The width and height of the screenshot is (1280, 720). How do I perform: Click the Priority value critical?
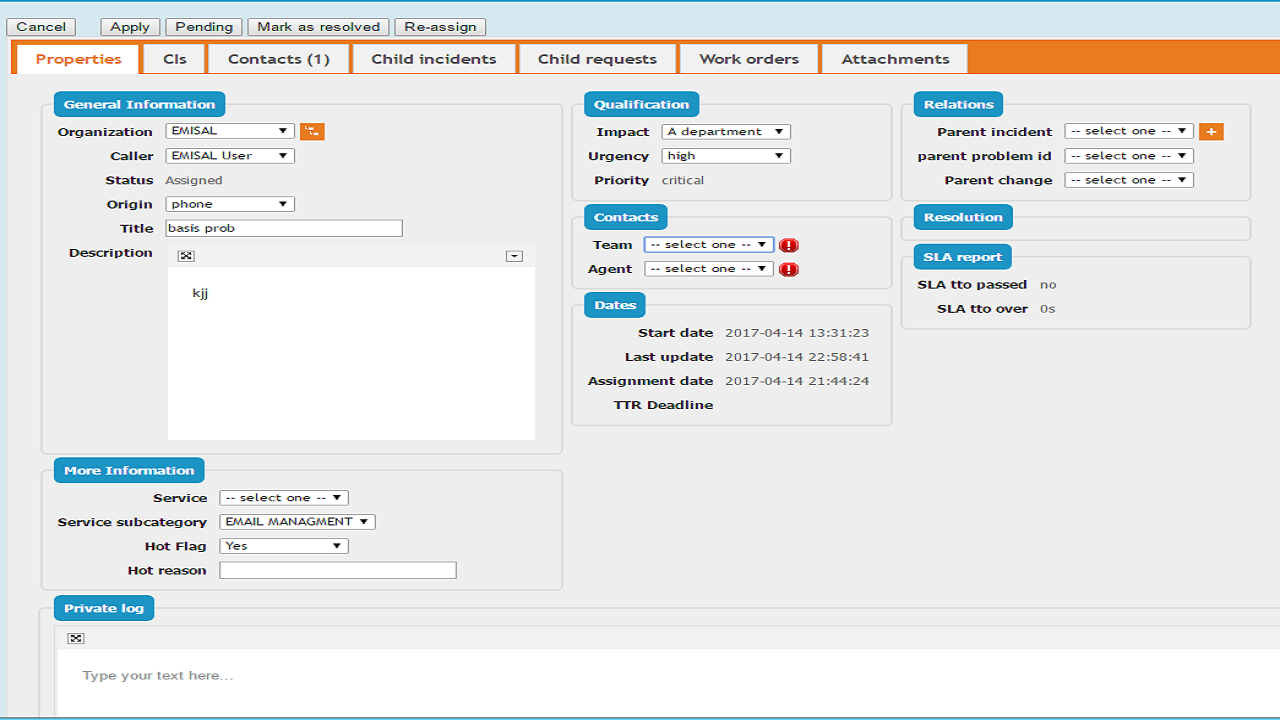(683, 180)
